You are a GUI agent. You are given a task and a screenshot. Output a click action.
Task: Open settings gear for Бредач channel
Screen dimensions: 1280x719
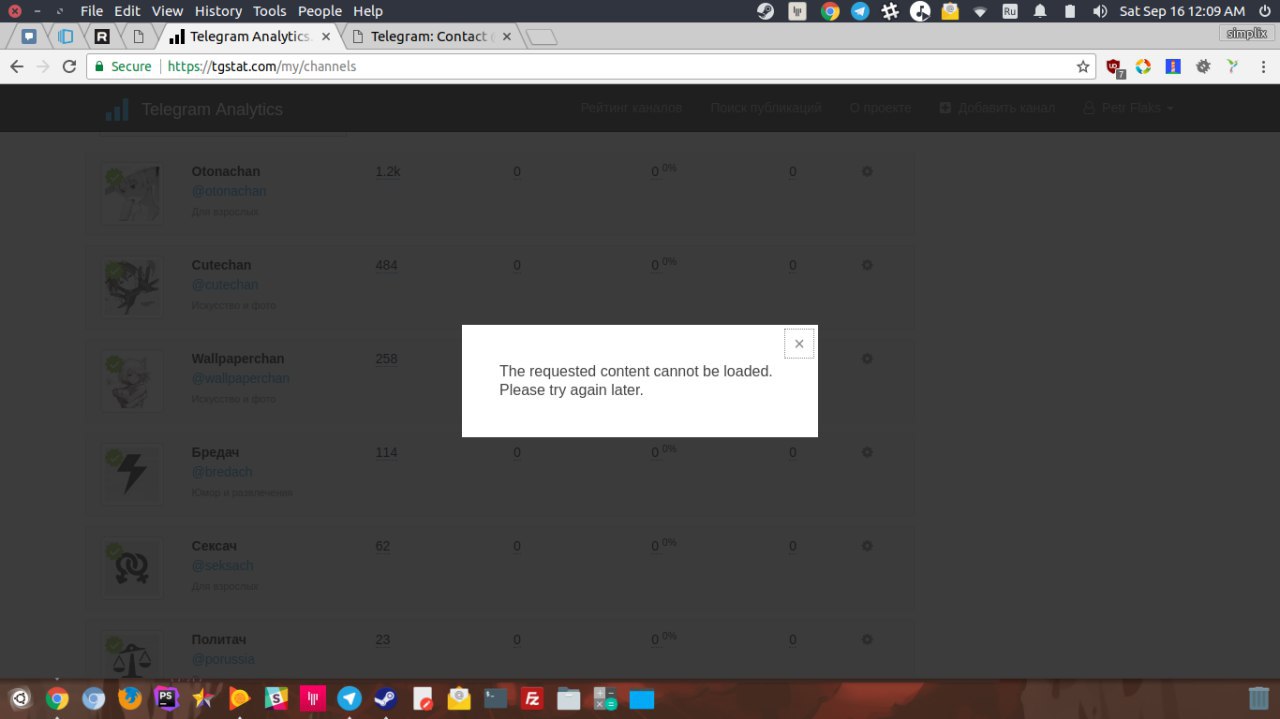(x=867, y=452)
